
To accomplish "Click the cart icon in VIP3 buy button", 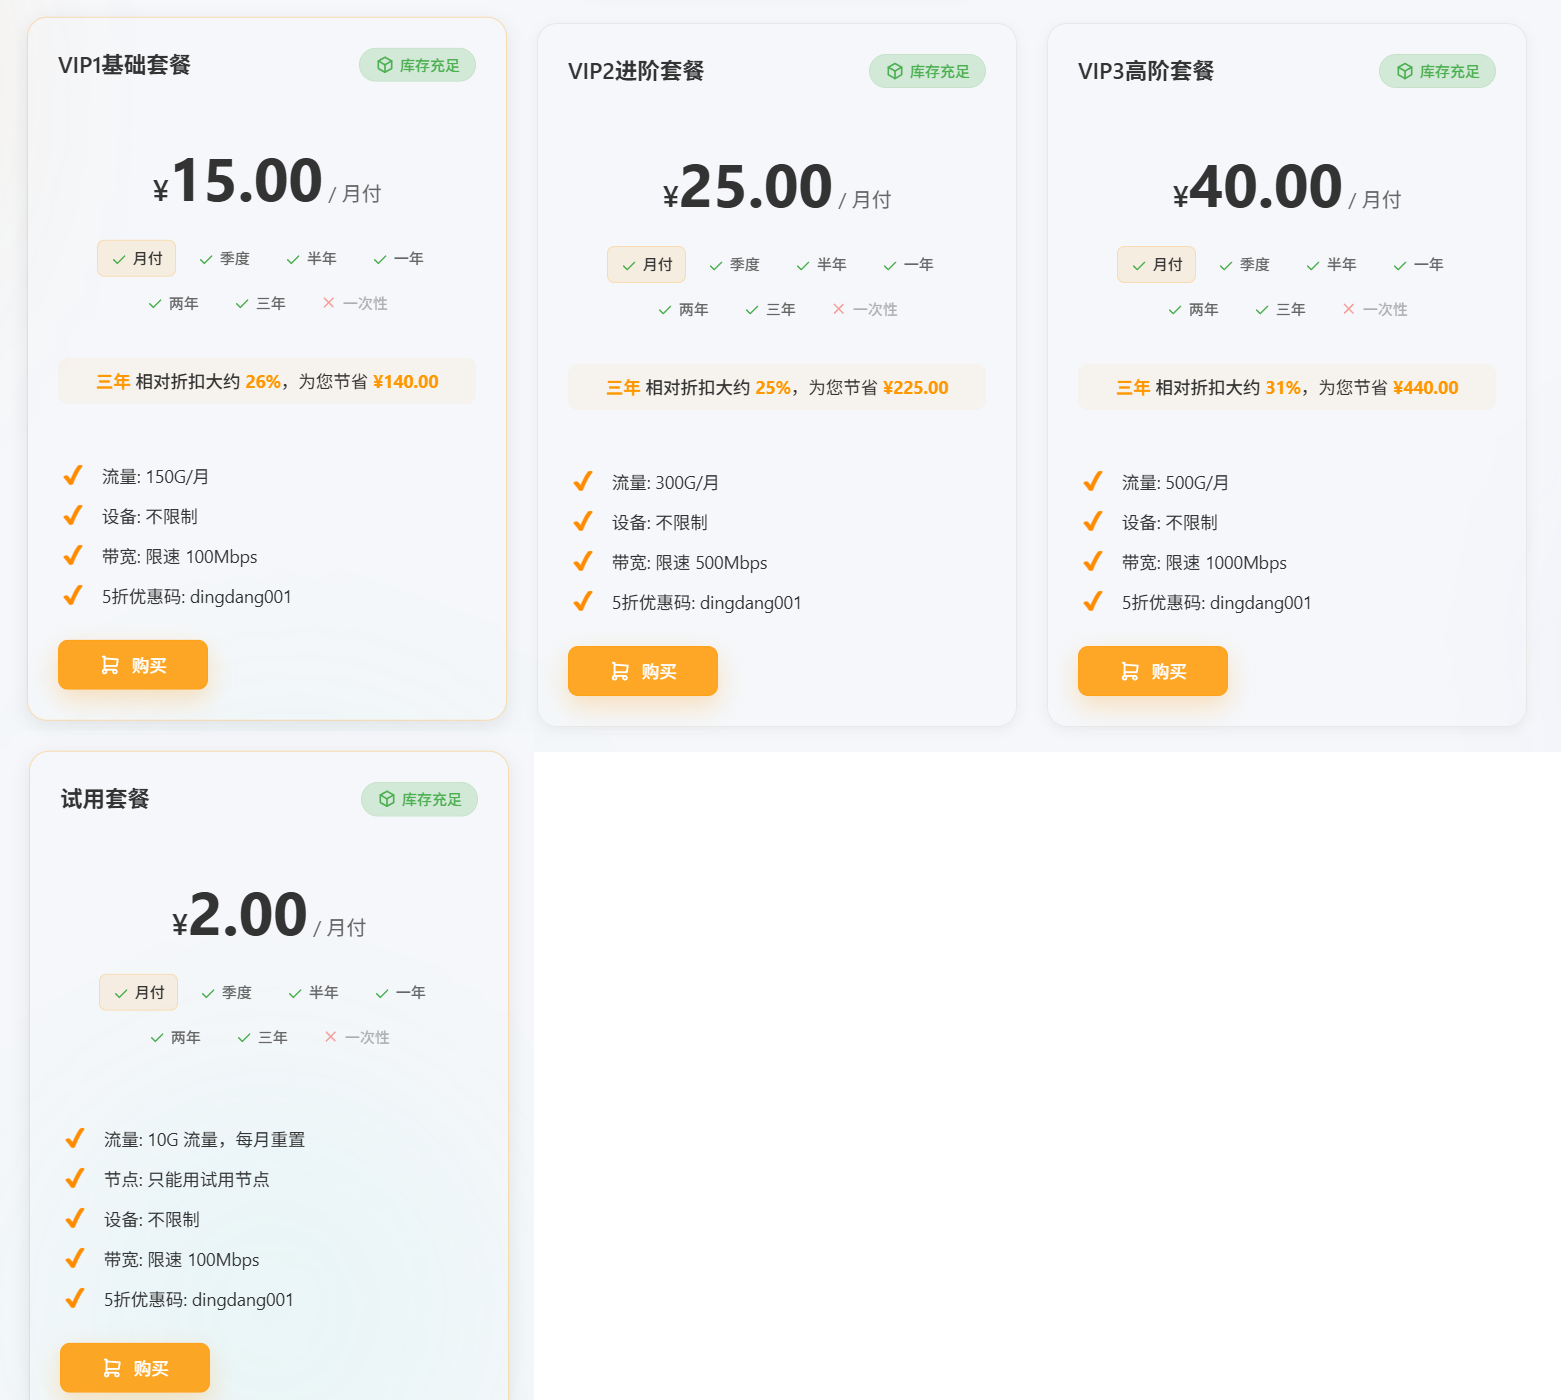I will click(x=1130, y=672).
